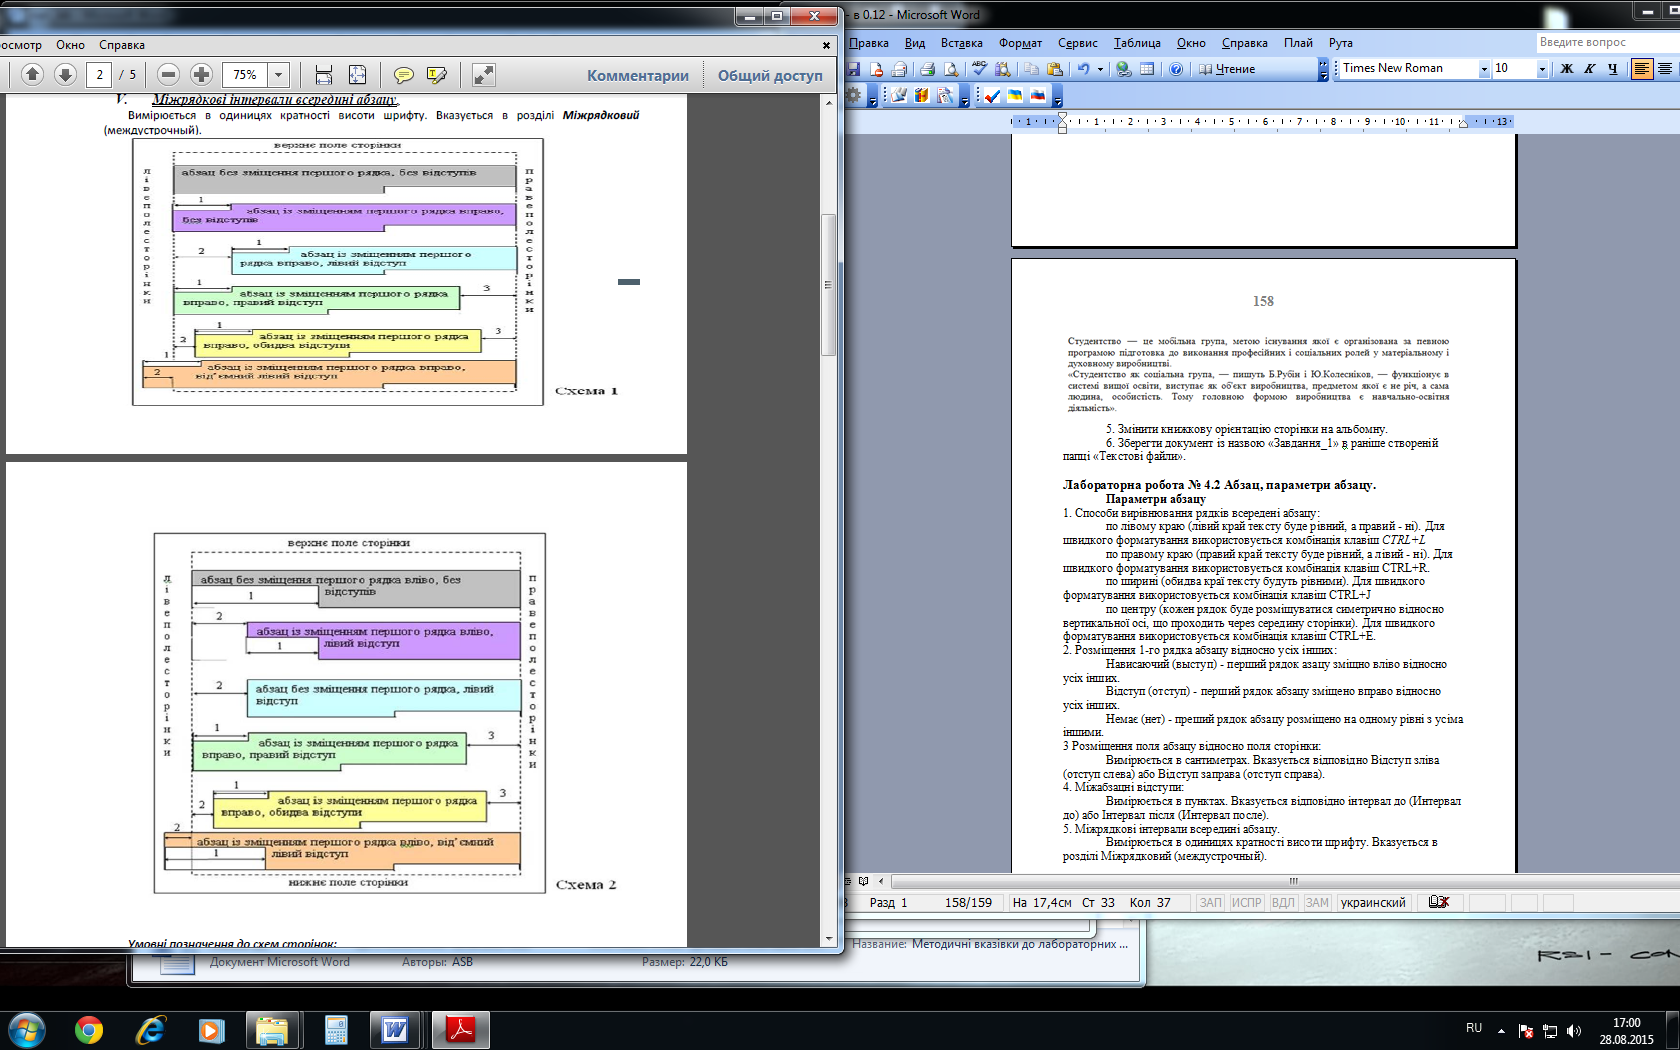Insert table via Word toolbar icon

click(1147, 69)
